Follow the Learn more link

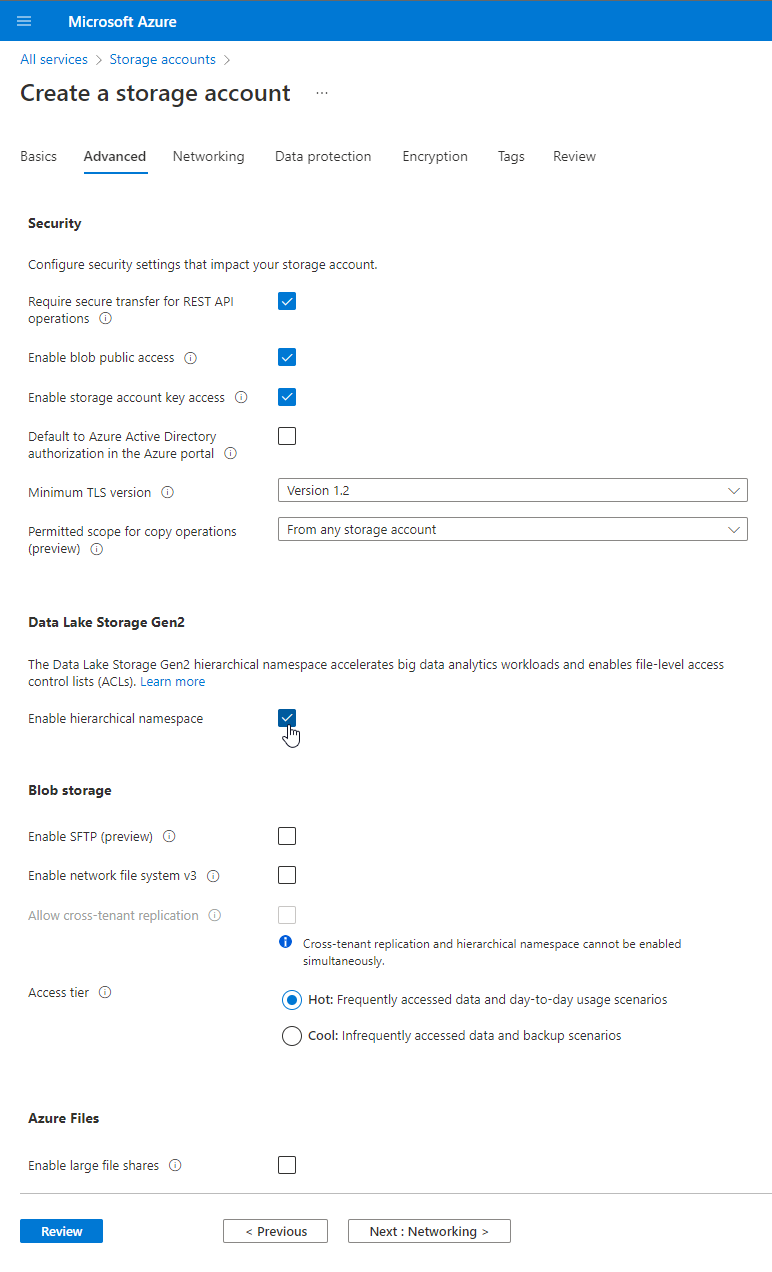point(173,681)
